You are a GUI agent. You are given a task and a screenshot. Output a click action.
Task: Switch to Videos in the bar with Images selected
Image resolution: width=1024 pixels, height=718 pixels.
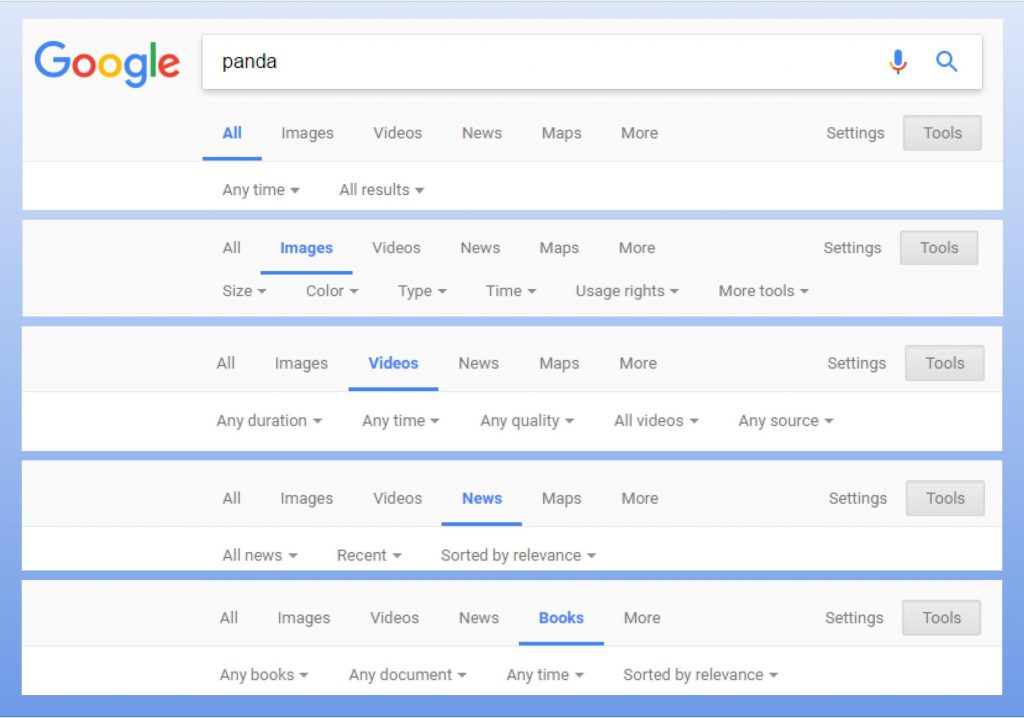[x=396, y=248]
